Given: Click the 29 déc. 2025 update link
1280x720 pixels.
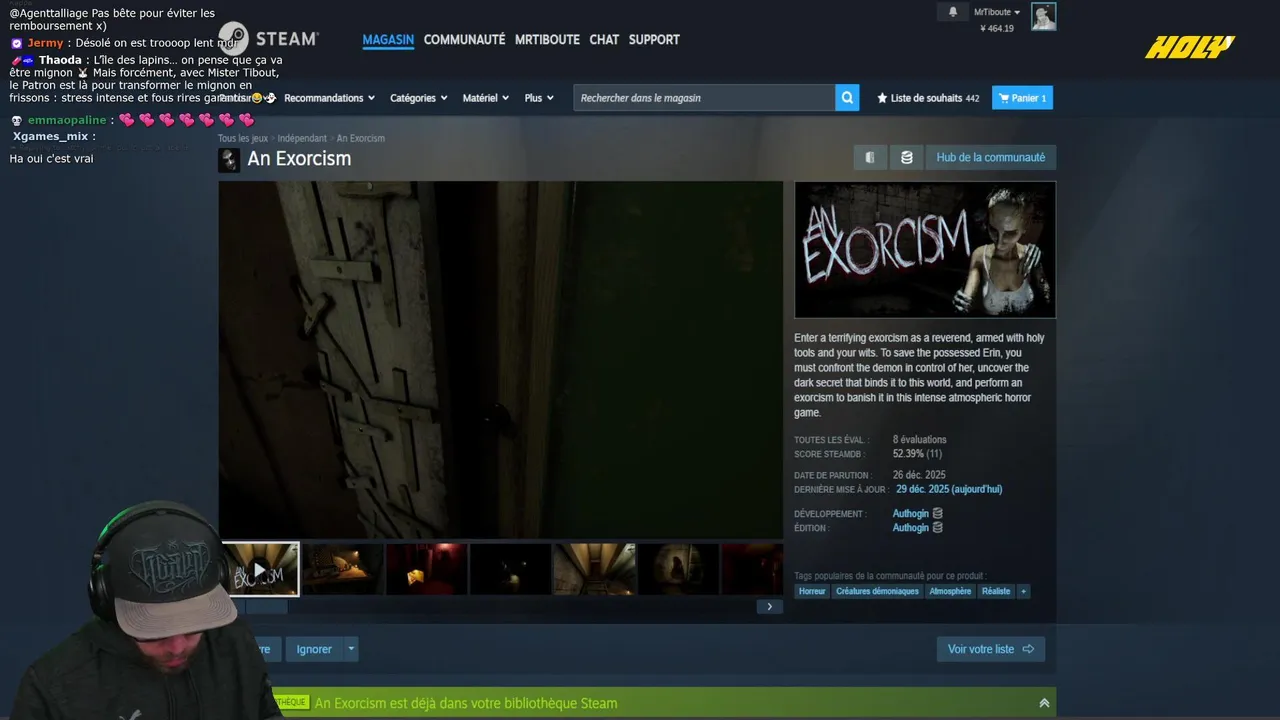Looking at the screenshot, I should click(949, 489).
